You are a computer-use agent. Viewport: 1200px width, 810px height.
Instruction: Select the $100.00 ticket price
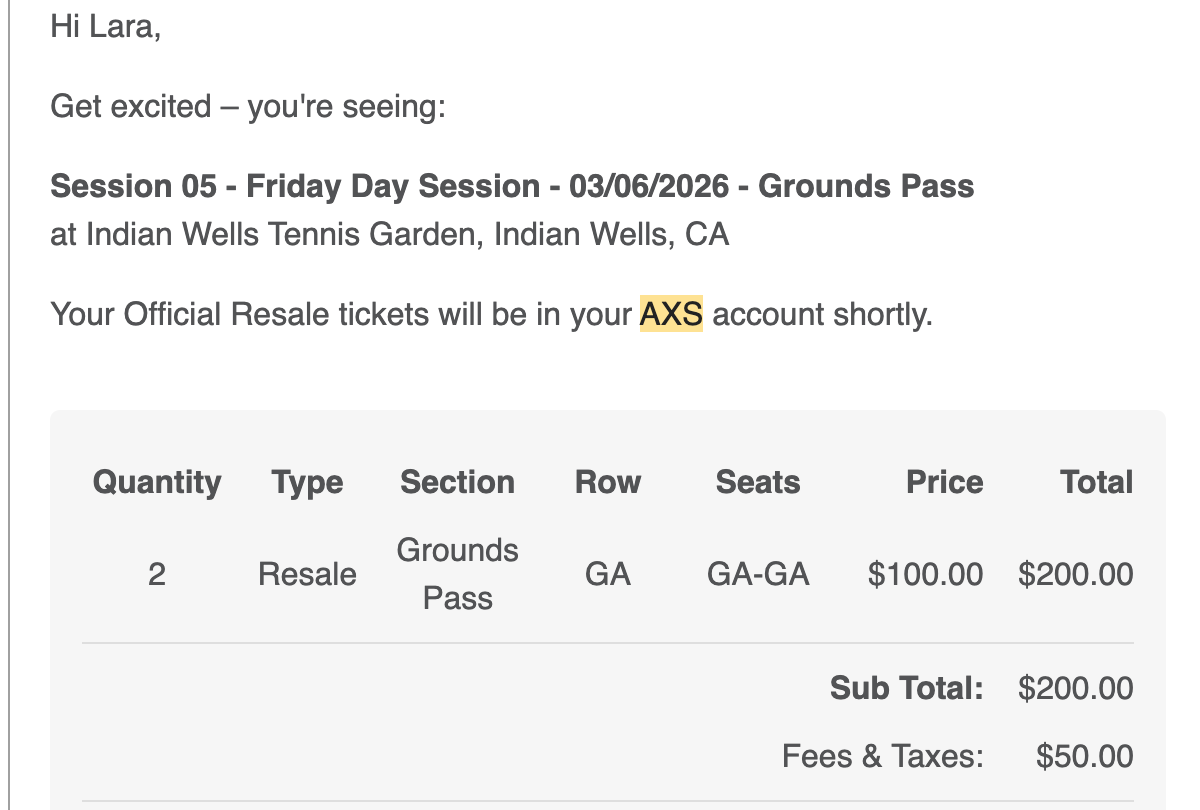pos(925,575)
